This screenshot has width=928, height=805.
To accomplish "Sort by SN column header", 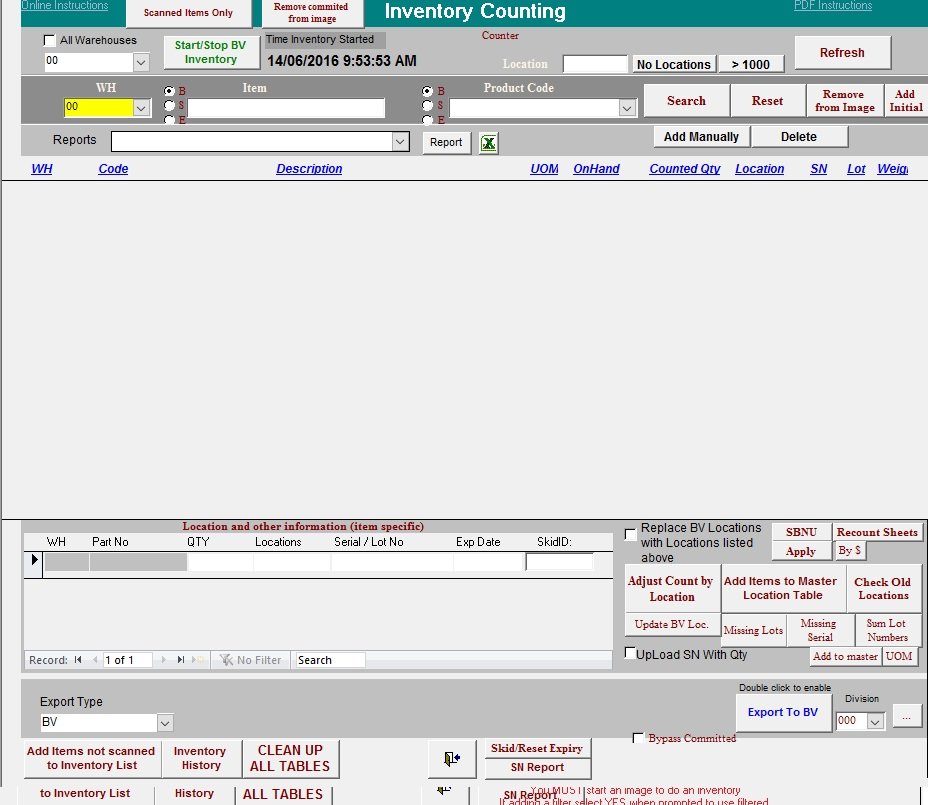I will click(x=819, y=169).
